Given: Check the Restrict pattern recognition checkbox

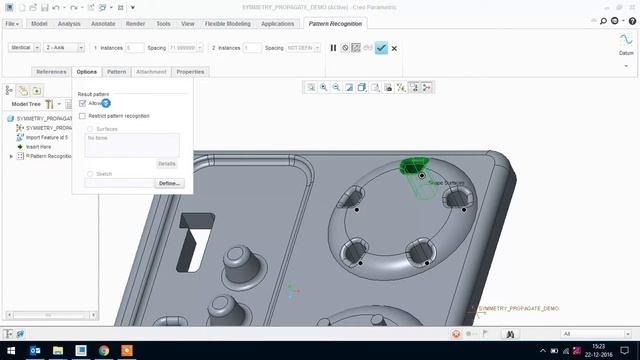Looking at the screenshot, I should coord(82,116).
